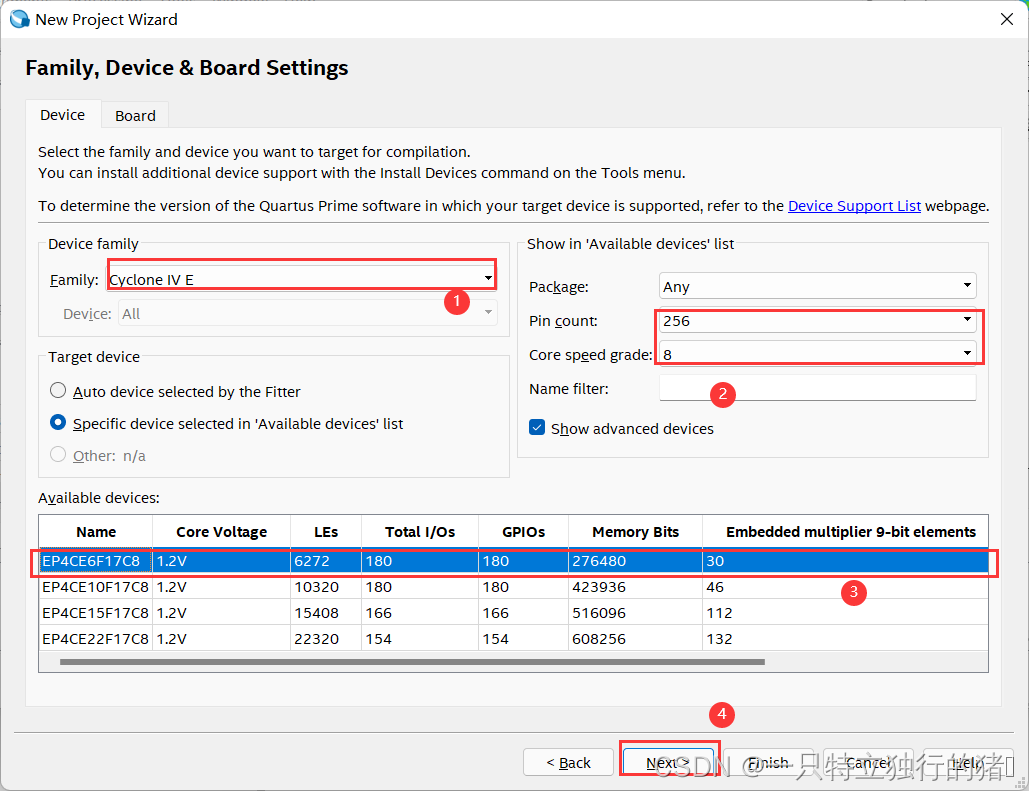The height and width of the screenshot is (791, 1029).
Task: Expand the Pin count dropdown
Action: pyautogui.click(x=817, y=321)
